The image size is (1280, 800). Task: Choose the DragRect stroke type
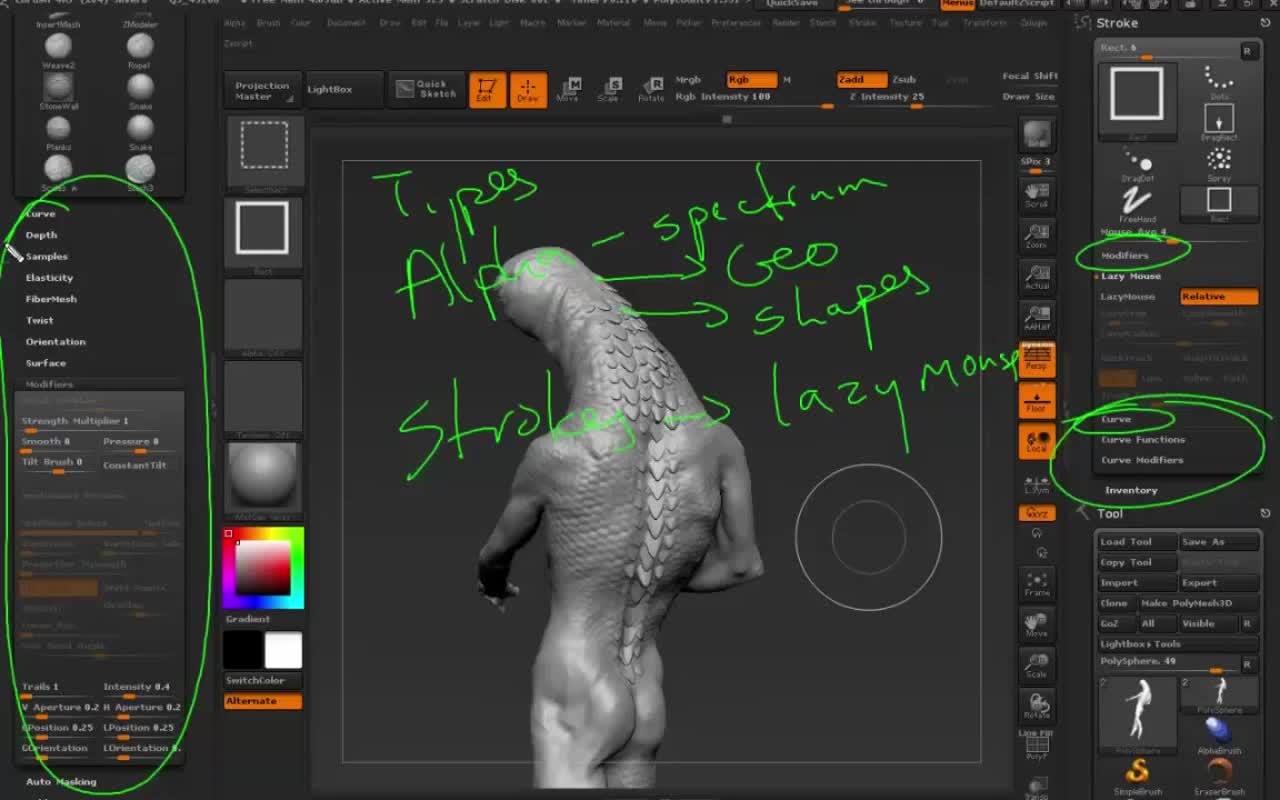click(1219, 122)
